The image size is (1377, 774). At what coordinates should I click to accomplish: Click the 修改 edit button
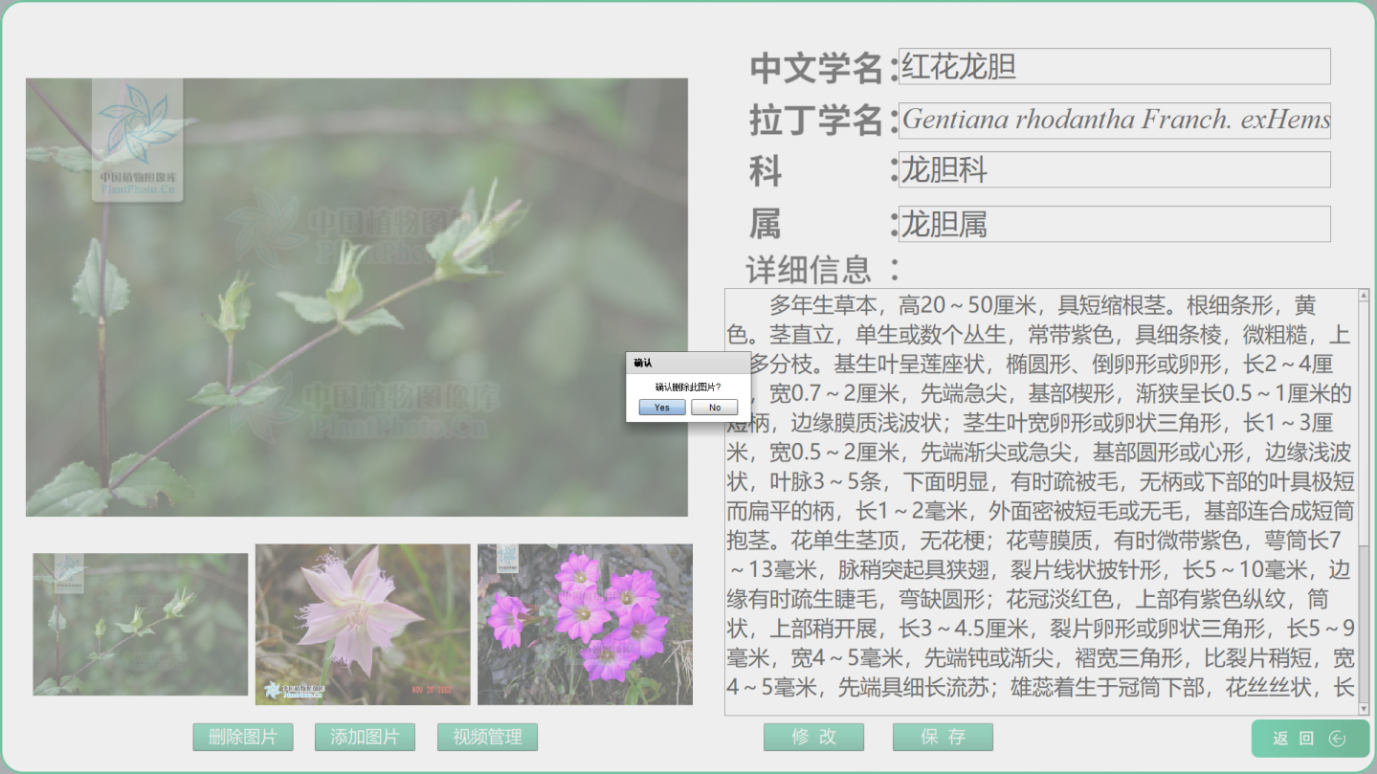coord(813,737)
